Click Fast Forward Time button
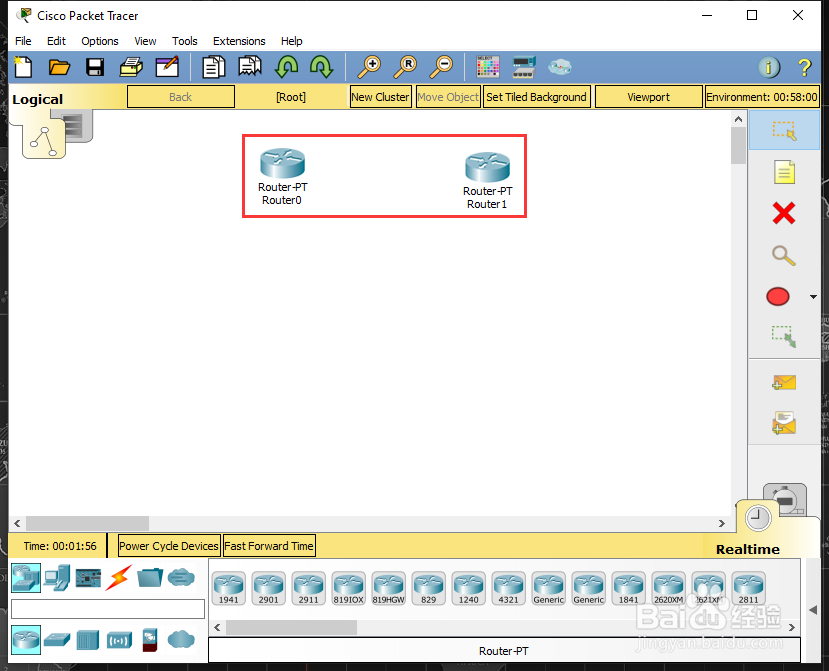The height and width of the screenshot is (671, 829). pyautogui.click(x=269, y=546)
